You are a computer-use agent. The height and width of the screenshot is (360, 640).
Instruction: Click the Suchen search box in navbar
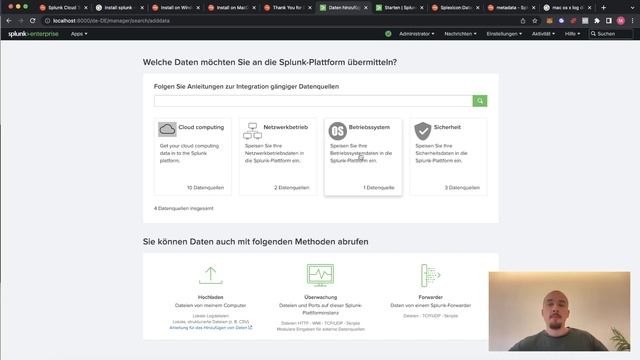click(x=611, y=34)
